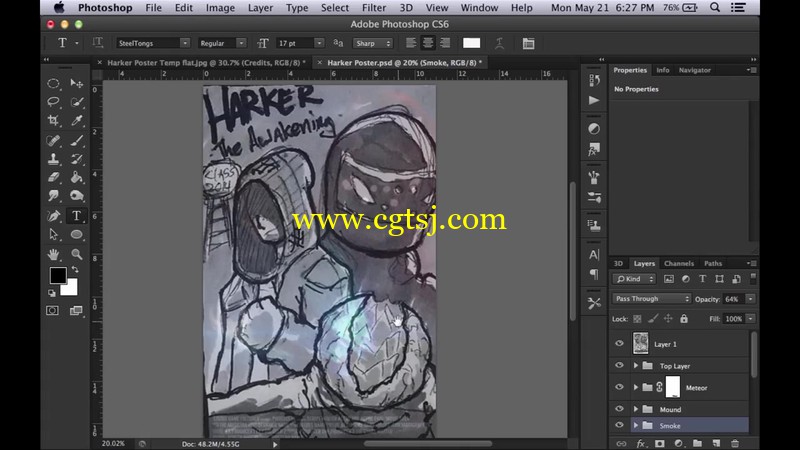Create a new group folder icon
The width and height of the screenshot is (800, 450).
(697, 443)
